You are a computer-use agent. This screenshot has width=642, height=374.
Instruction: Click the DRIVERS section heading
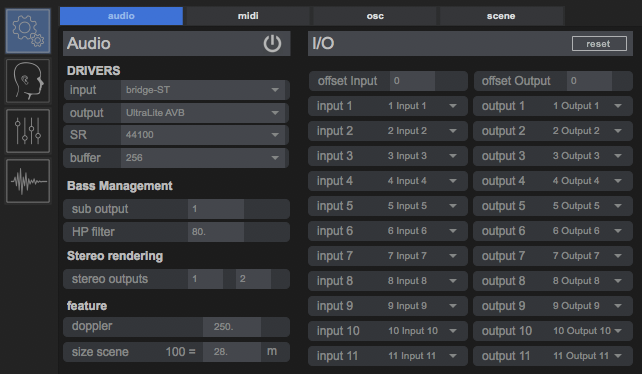(x=93, y=70)
